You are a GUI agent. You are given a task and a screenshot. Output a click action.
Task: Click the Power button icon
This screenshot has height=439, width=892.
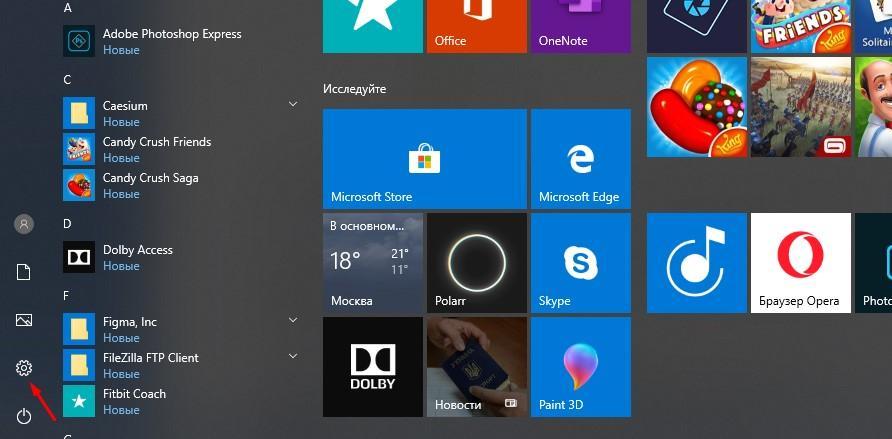click(23, 416)
